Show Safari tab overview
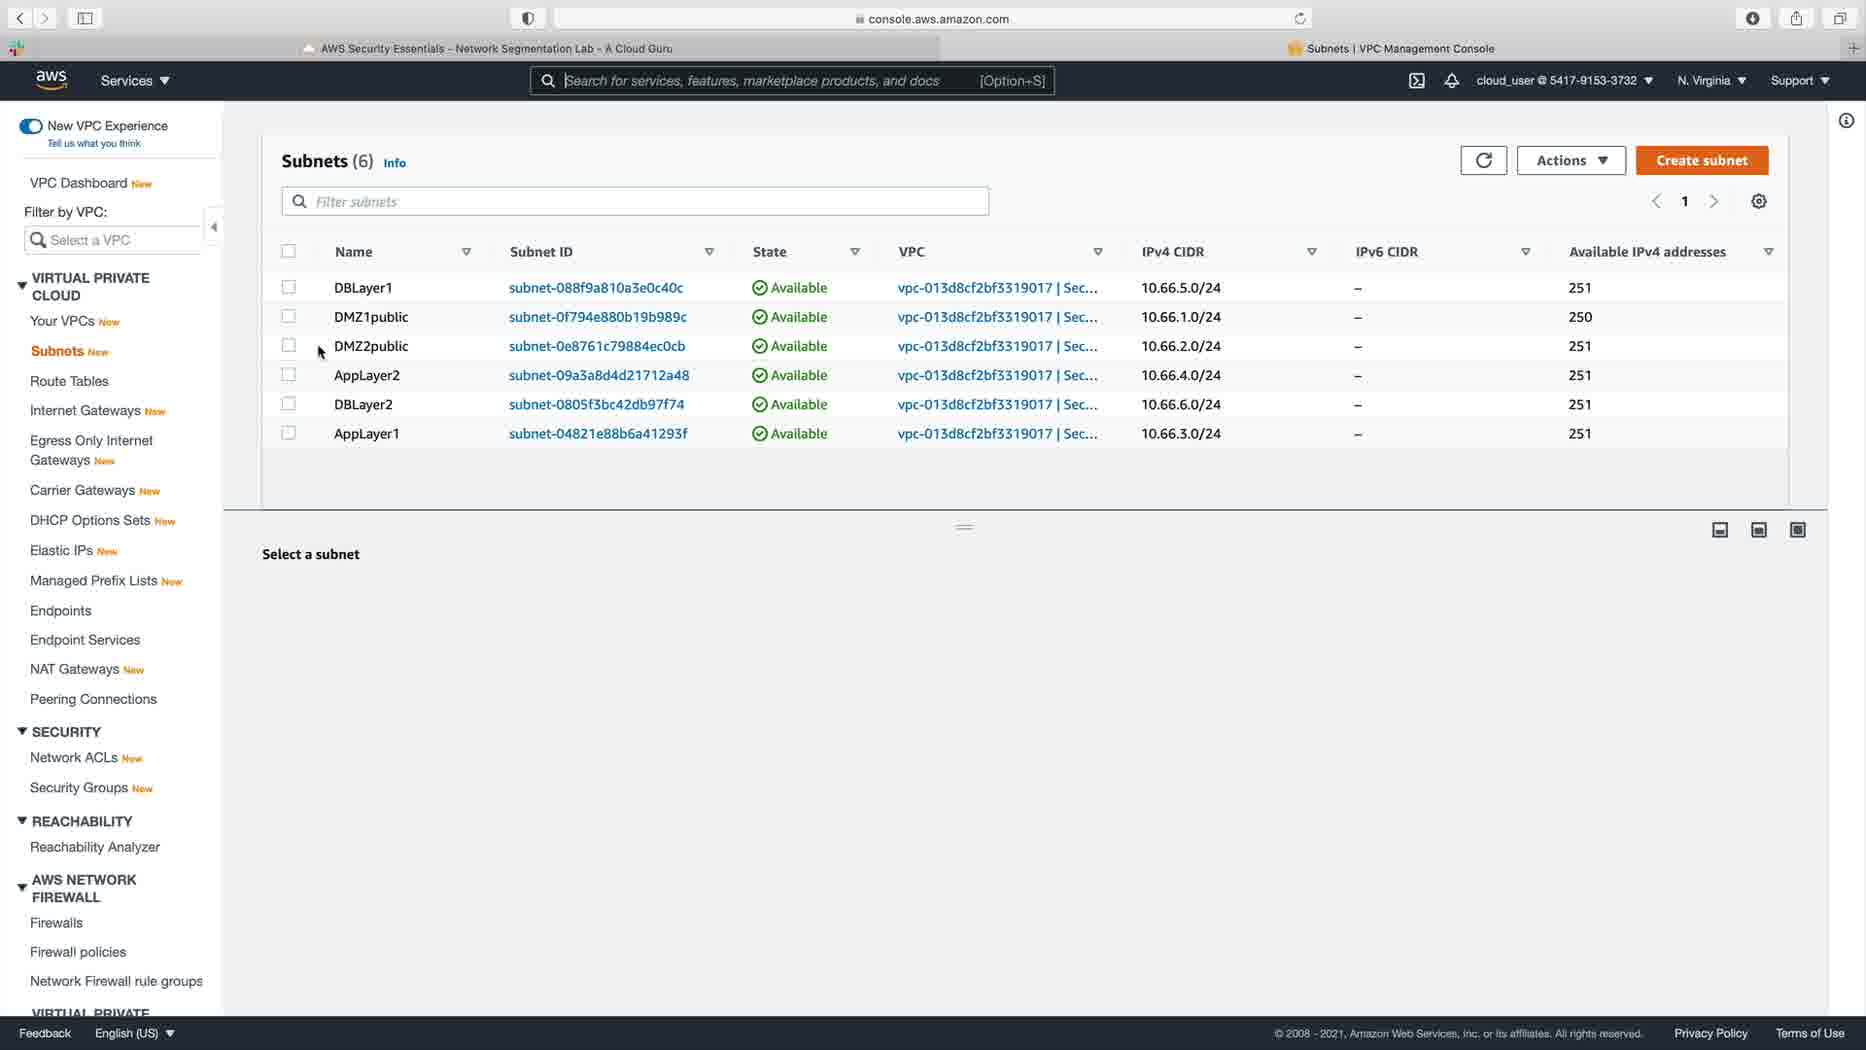1866x1050 pixels. point(1840,18)
